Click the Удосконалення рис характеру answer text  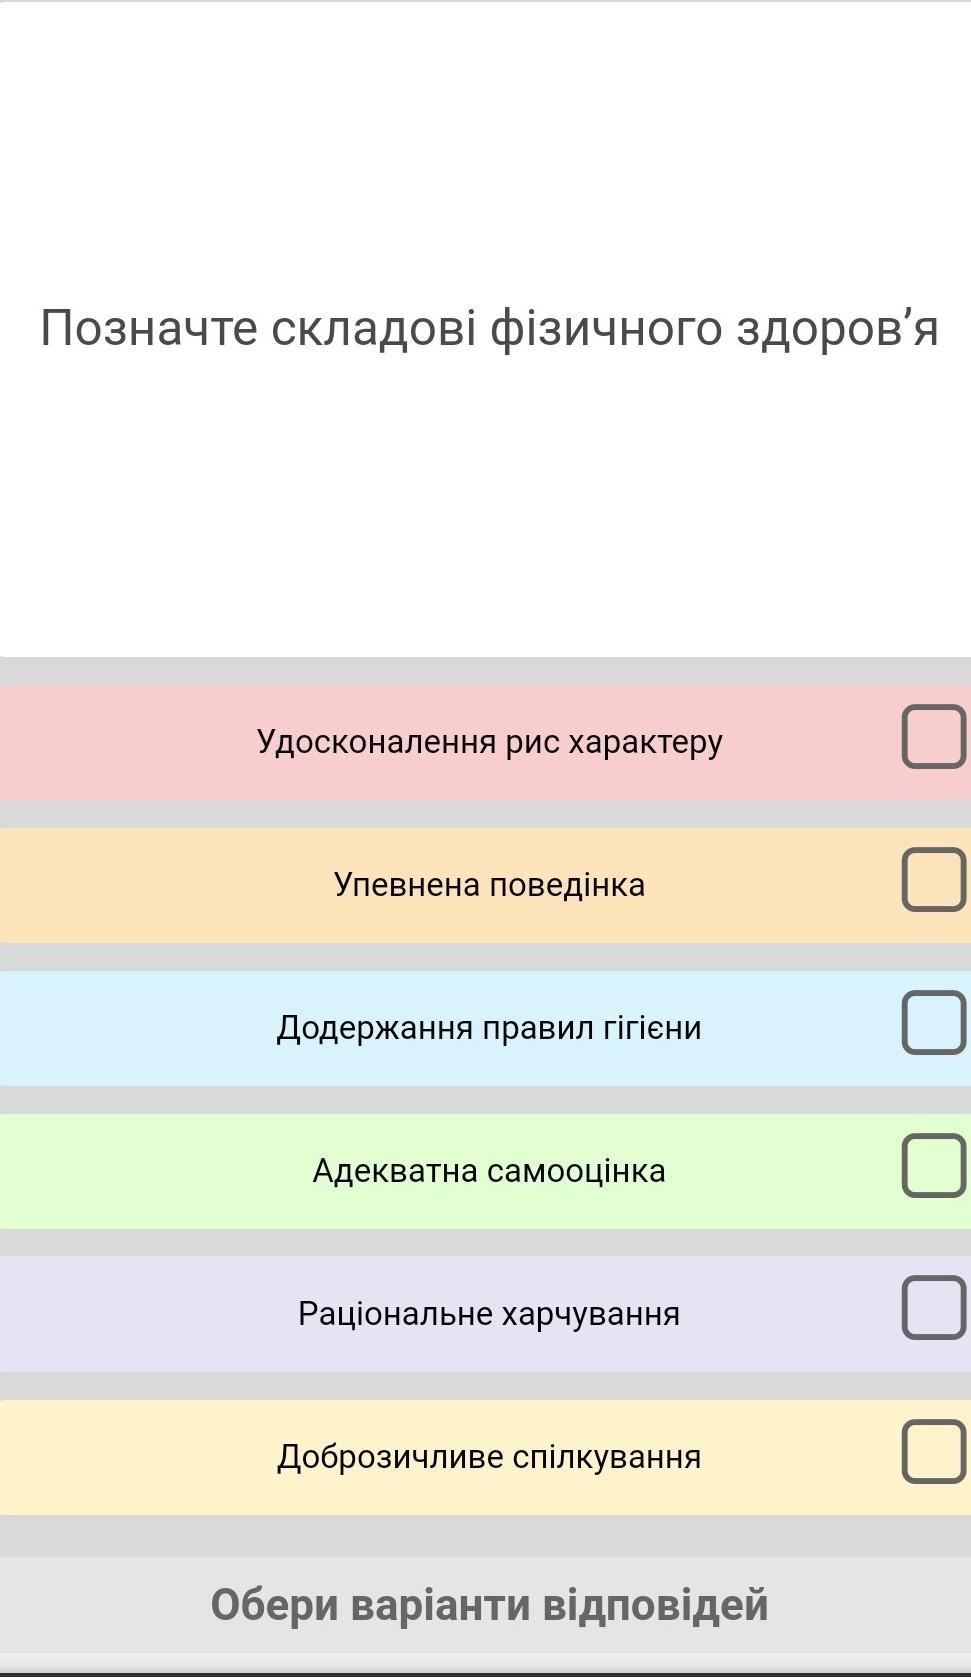[x=489, y=742]
